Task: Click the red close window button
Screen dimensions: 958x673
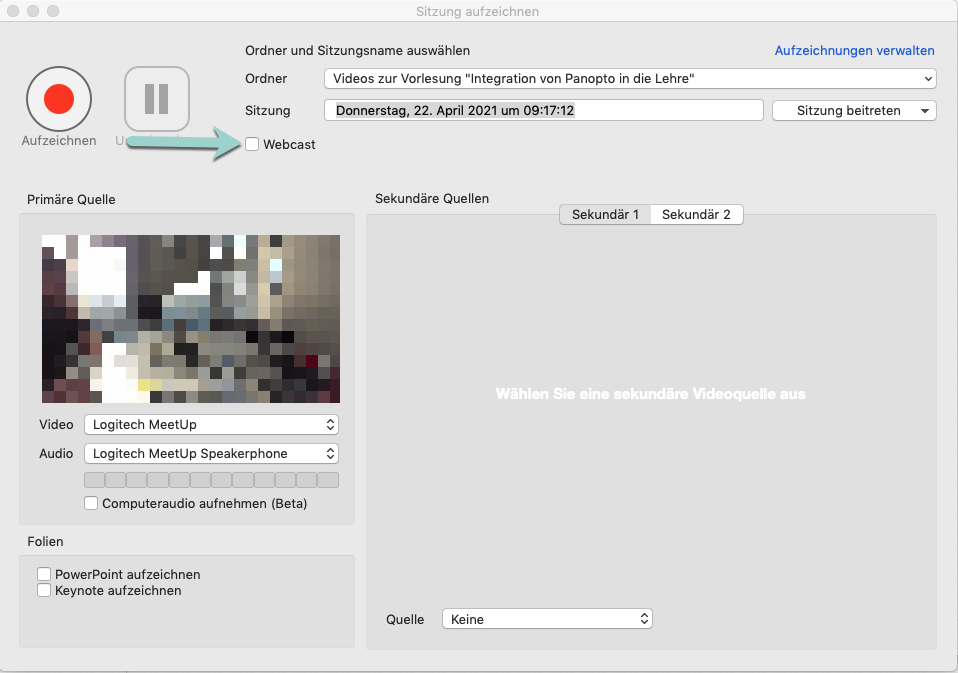Action: [13, 11]
